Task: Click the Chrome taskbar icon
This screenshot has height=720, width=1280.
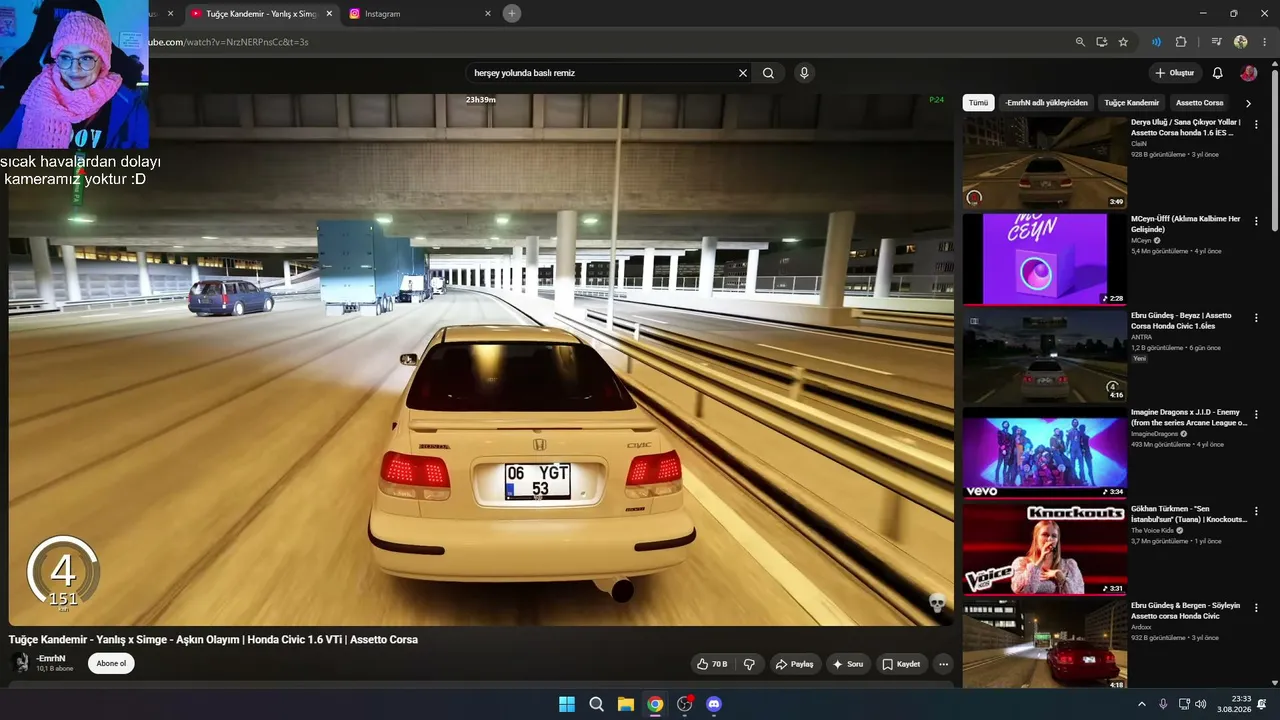Action: [655, 704]
